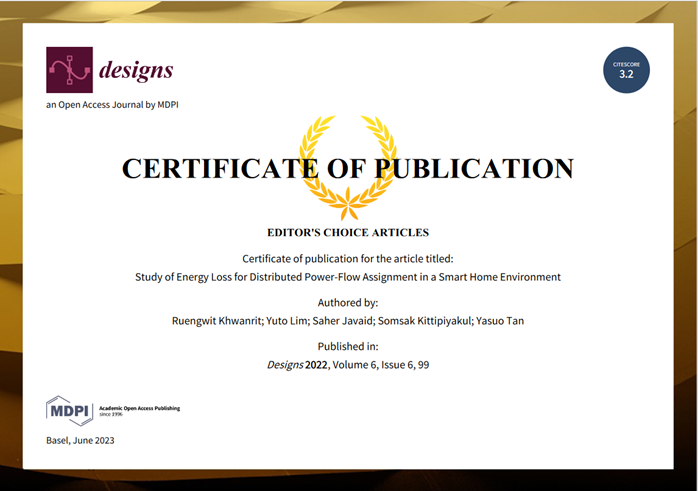Click 'an Open Access Journal by MDPI' text

click(112, 105)
